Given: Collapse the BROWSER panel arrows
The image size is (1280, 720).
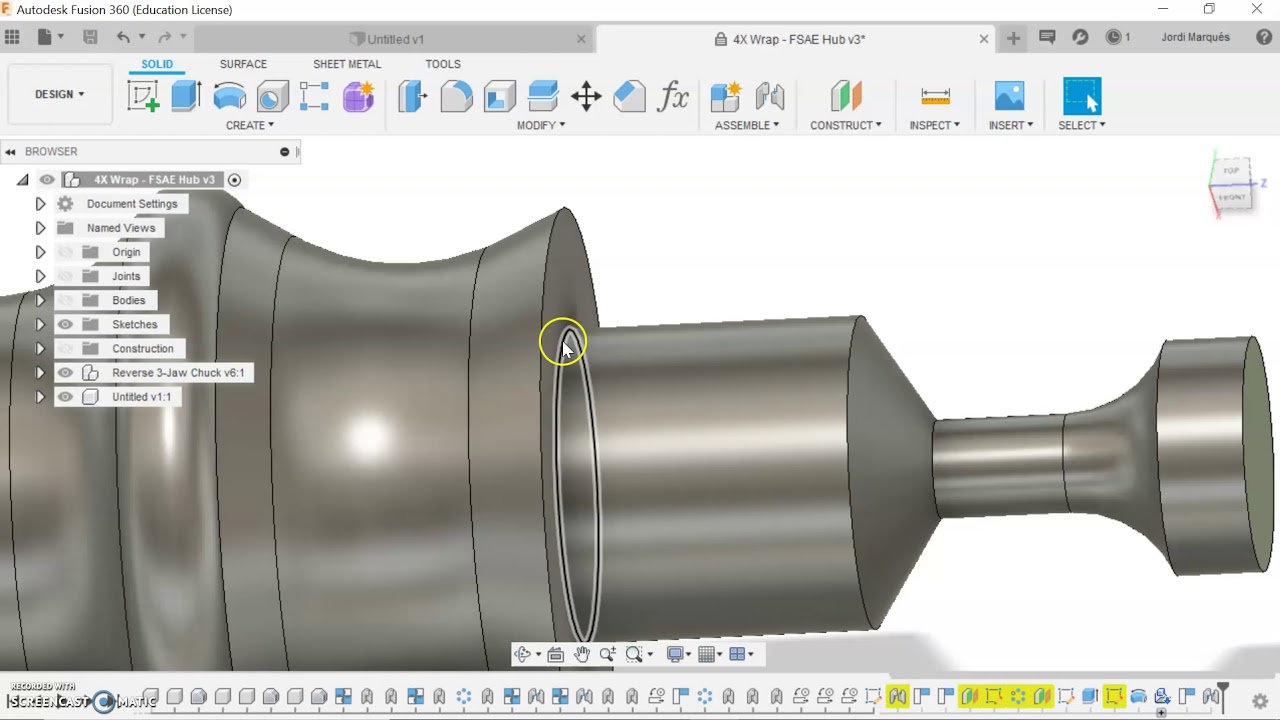Looking at the screenshot, I should pos(10,152).
